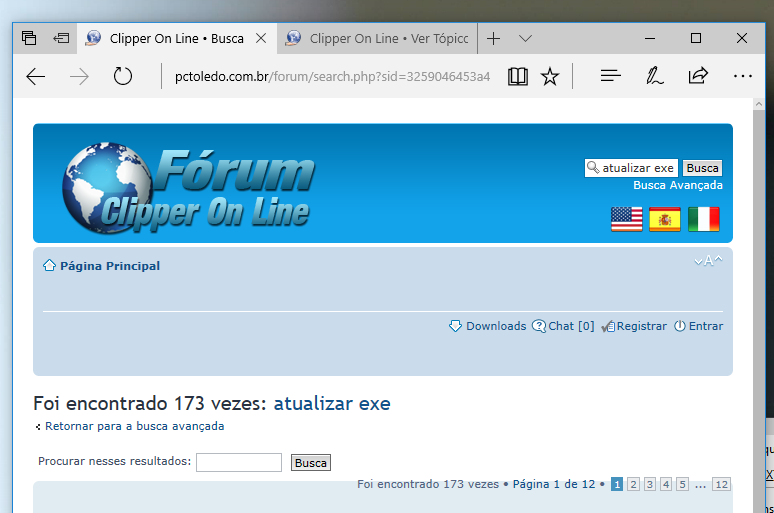Screen dimensions: 774x513
Task: Click Busca button beside results field
Action: [310, 463]
